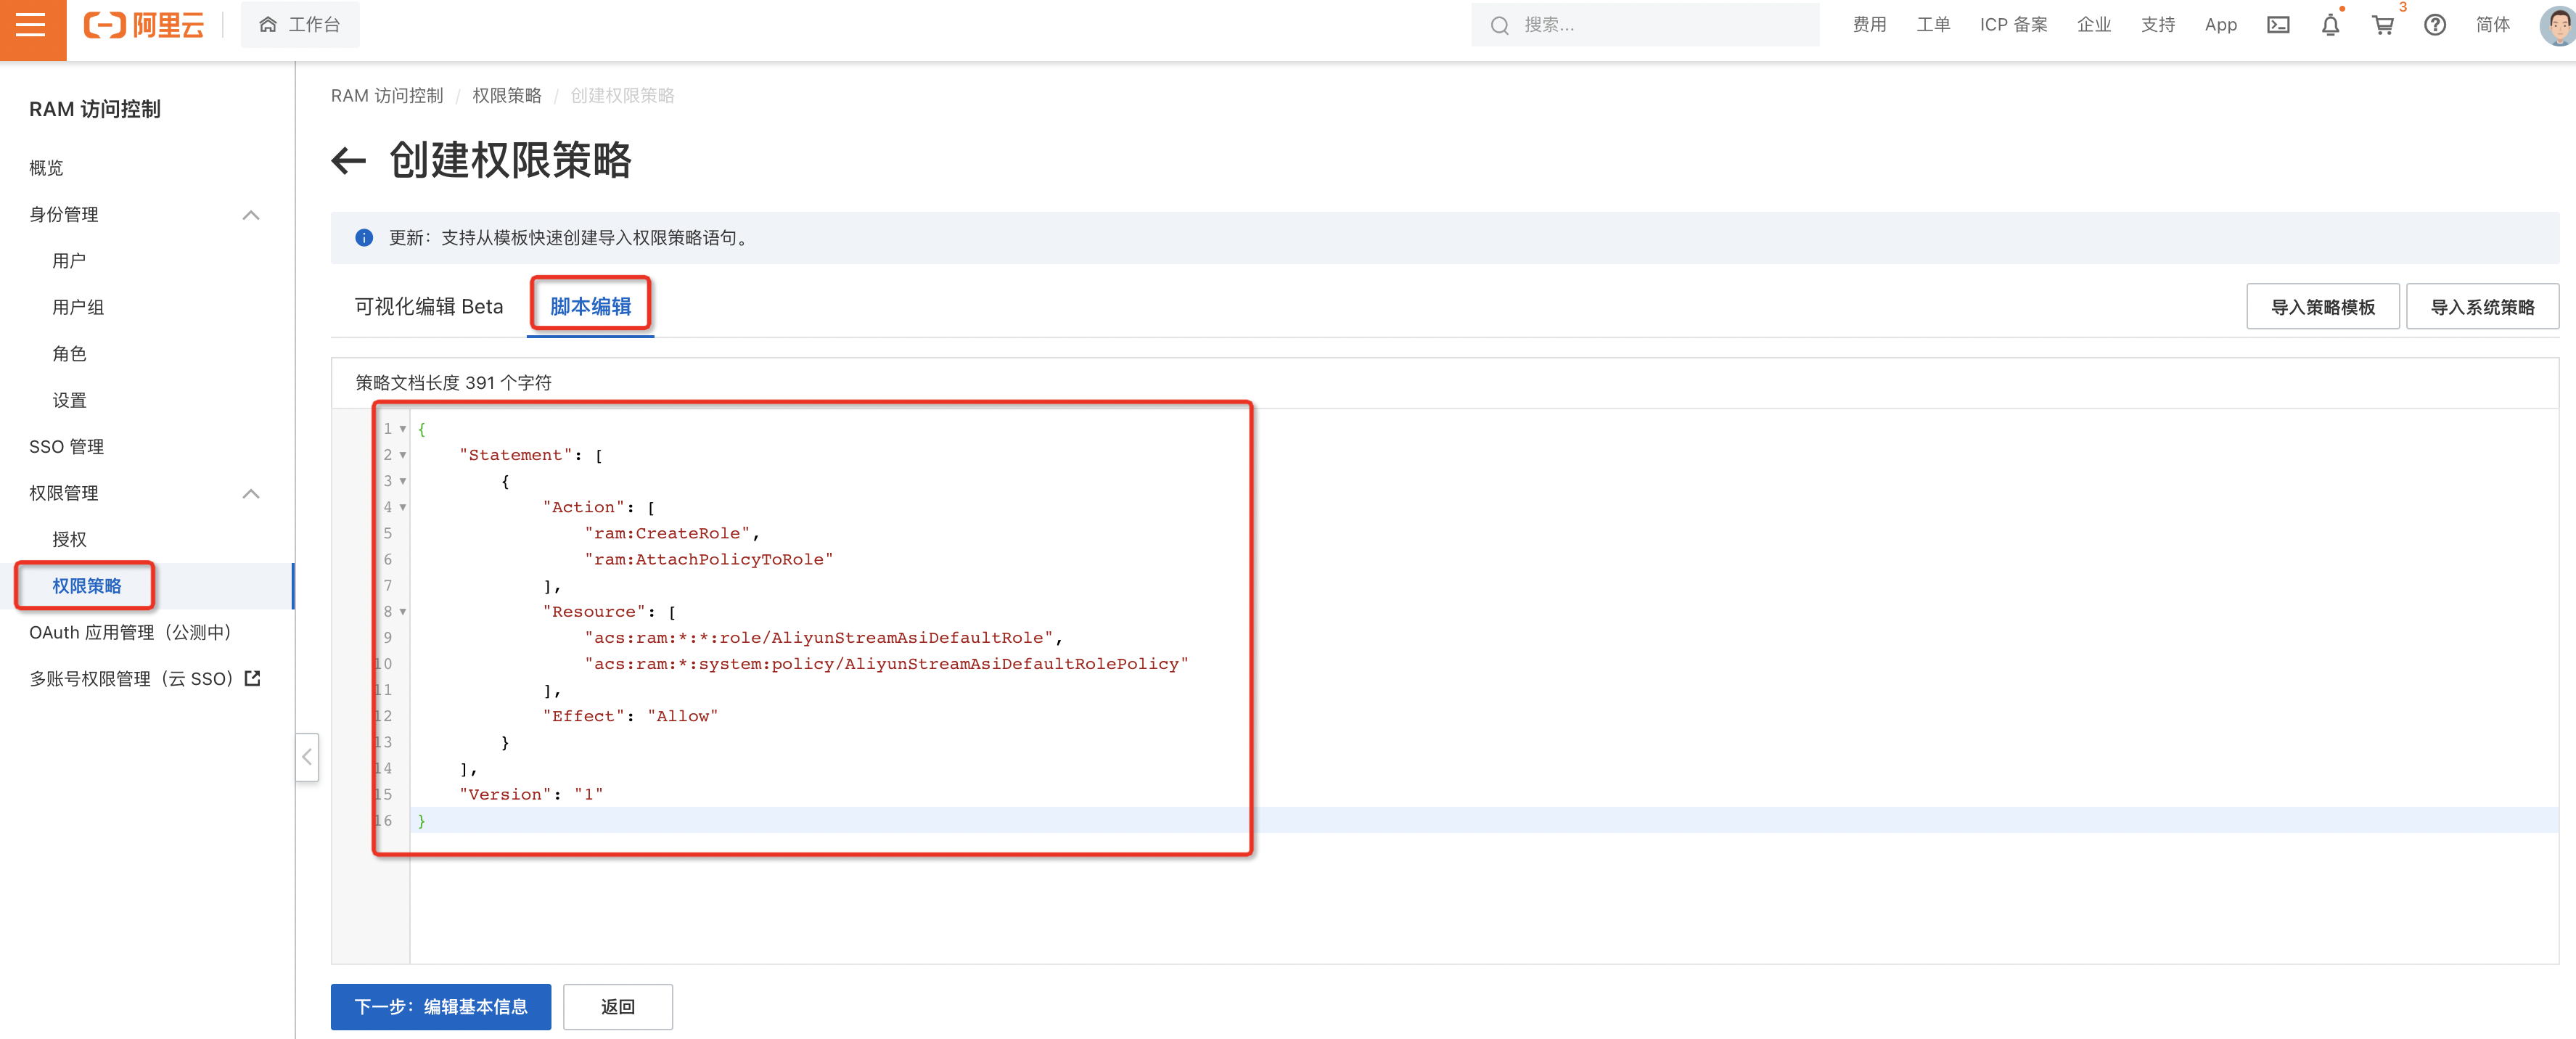Fold code block at line 8 Resource

click(403, 612)
